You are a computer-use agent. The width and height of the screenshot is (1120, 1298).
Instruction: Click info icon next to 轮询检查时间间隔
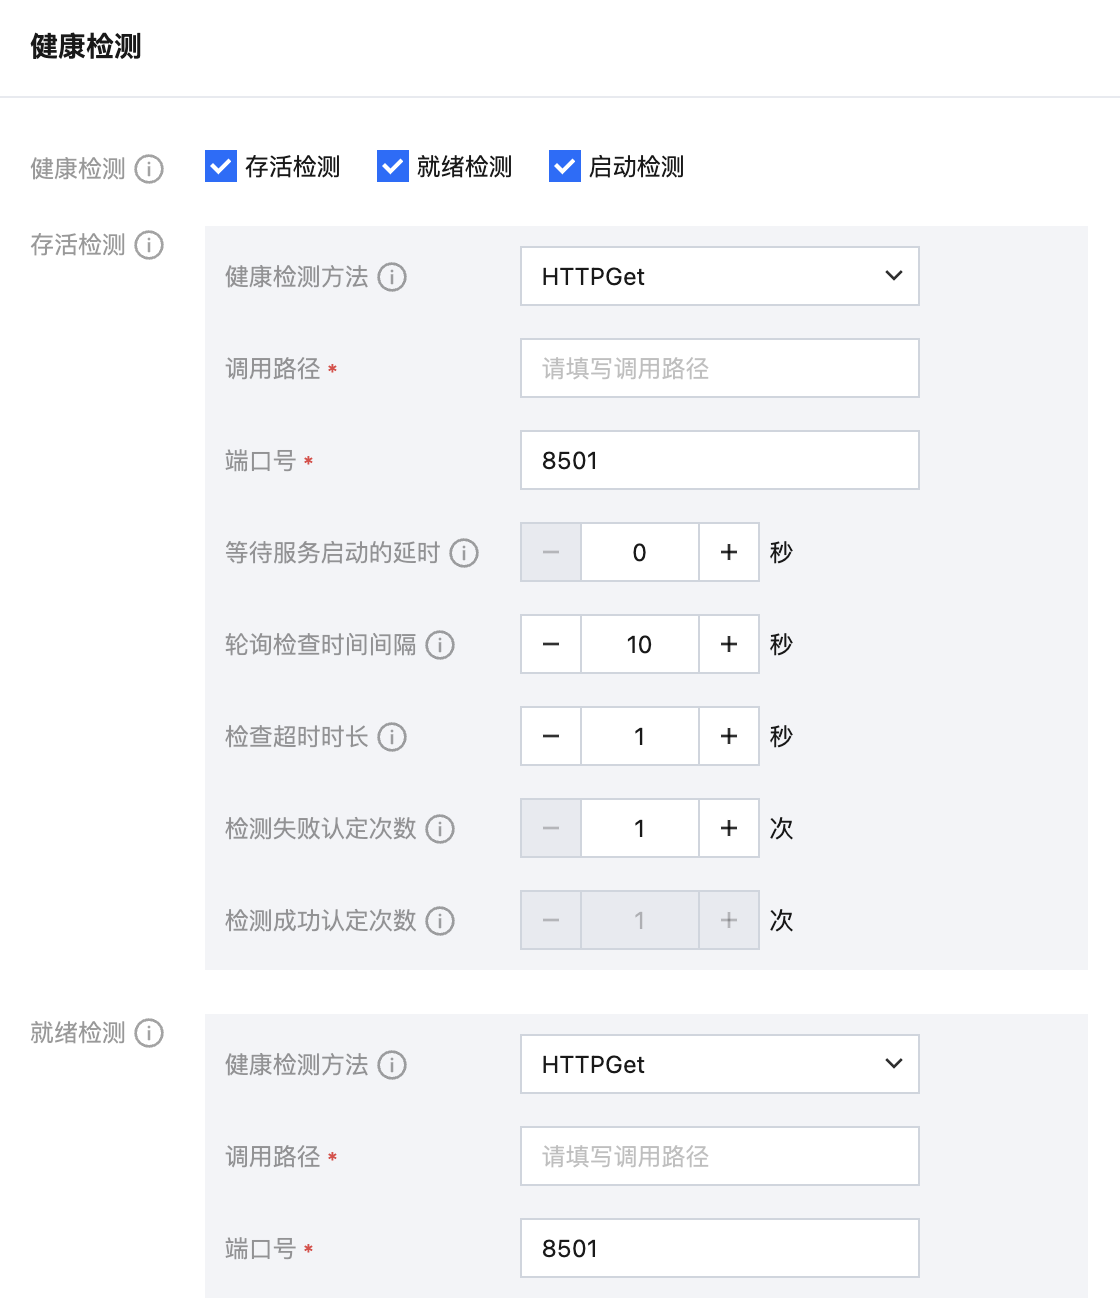[440, 645]
